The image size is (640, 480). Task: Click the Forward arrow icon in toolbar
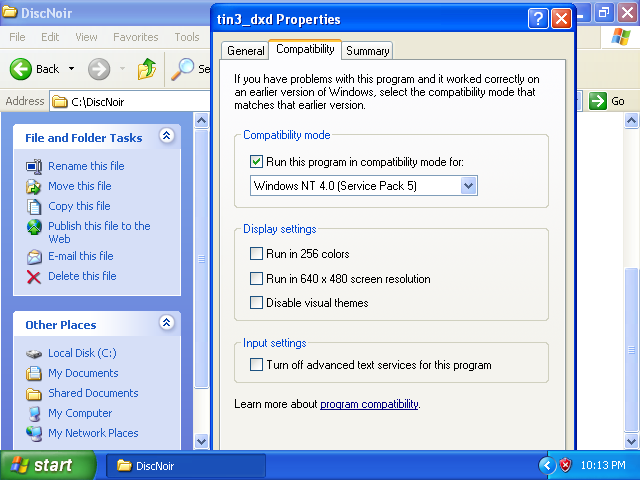pyautogui.click(x=99, y=69)
